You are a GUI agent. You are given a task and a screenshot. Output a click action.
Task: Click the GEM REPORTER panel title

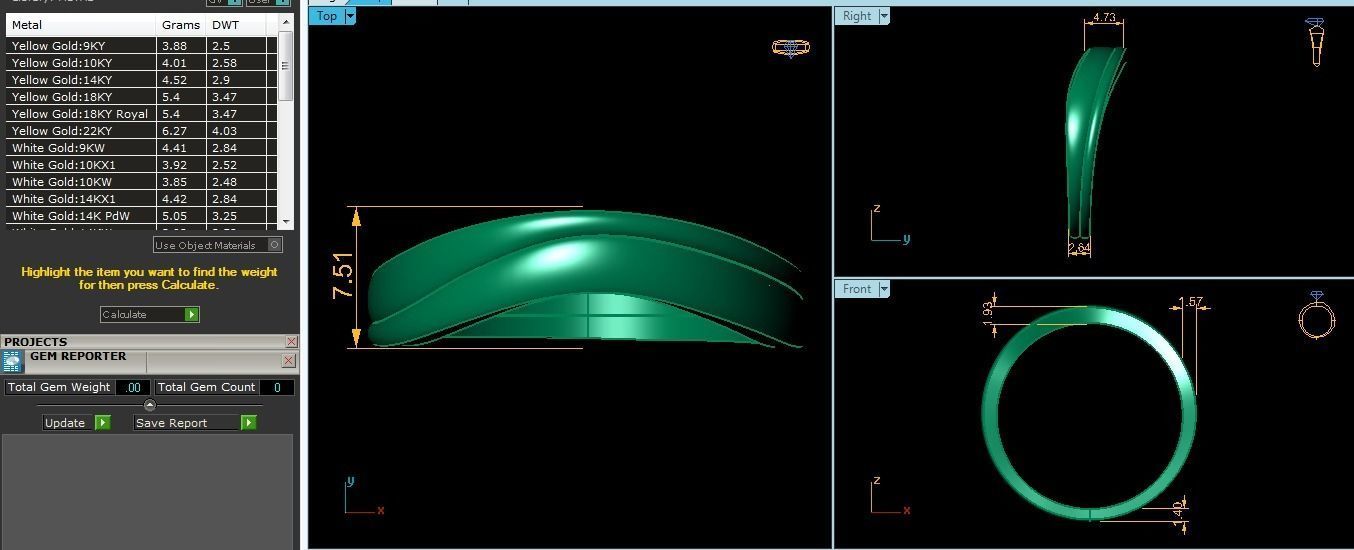point(78,356)
